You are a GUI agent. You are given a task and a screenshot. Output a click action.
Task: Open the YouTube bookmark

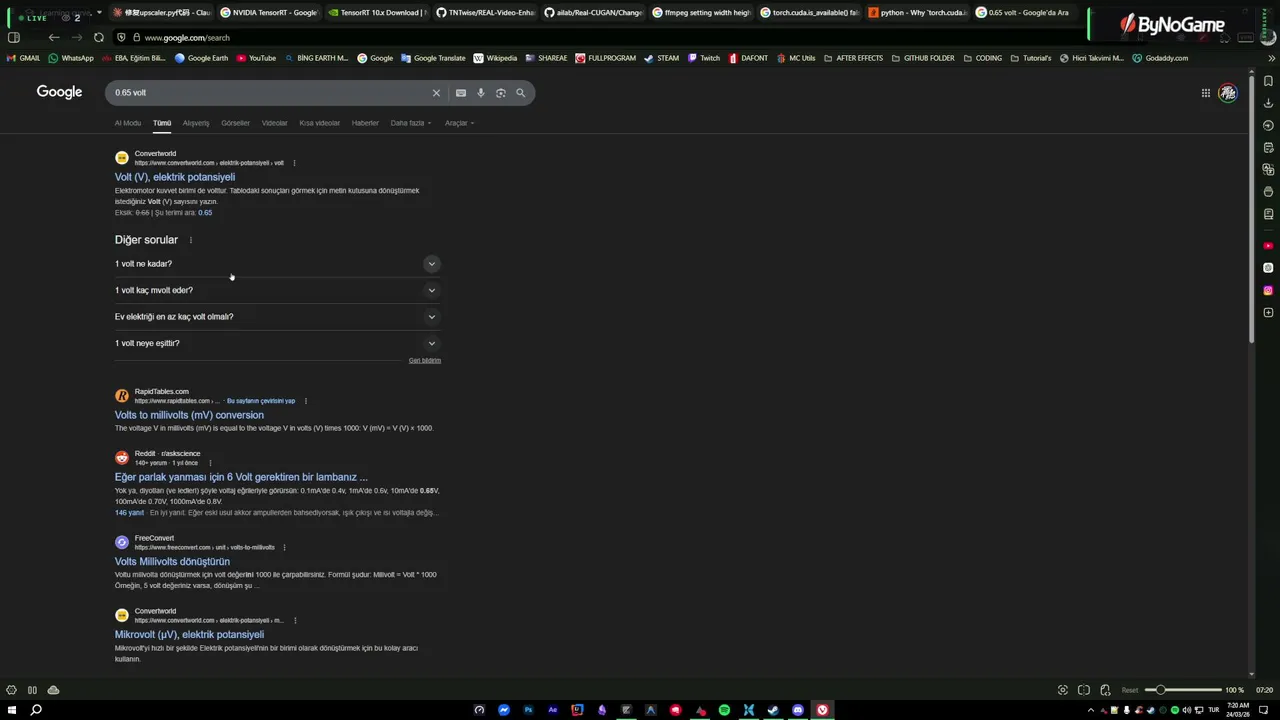pyautogui.click(x=256, y=58)
